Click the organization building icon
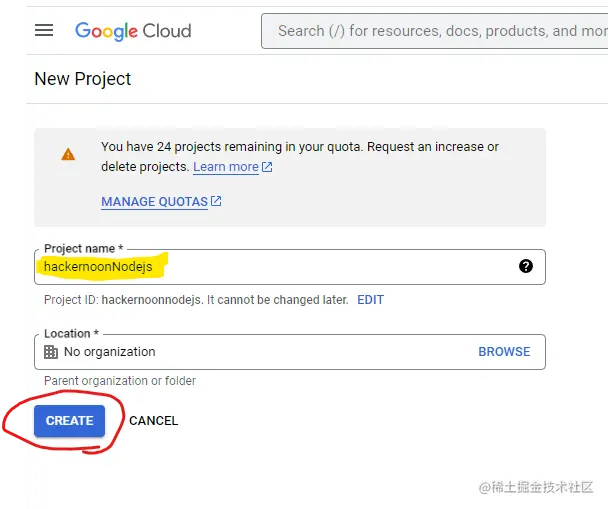This screenshot has height=509, width=608. coord(51,352)
